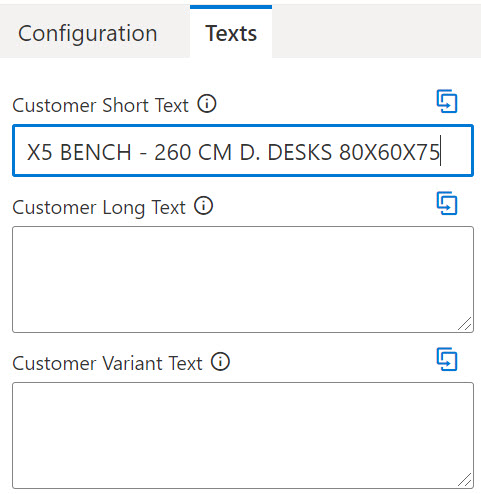
Task: Switch to the Configuration tab
Action: pos(88,33)
